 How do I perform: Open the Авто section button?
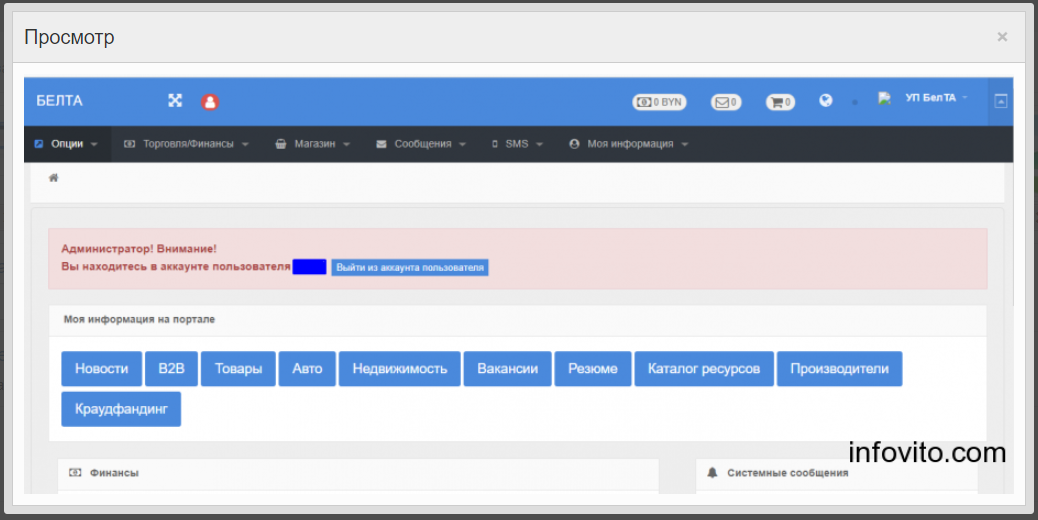pyautogui.click(x=307, y=368)
